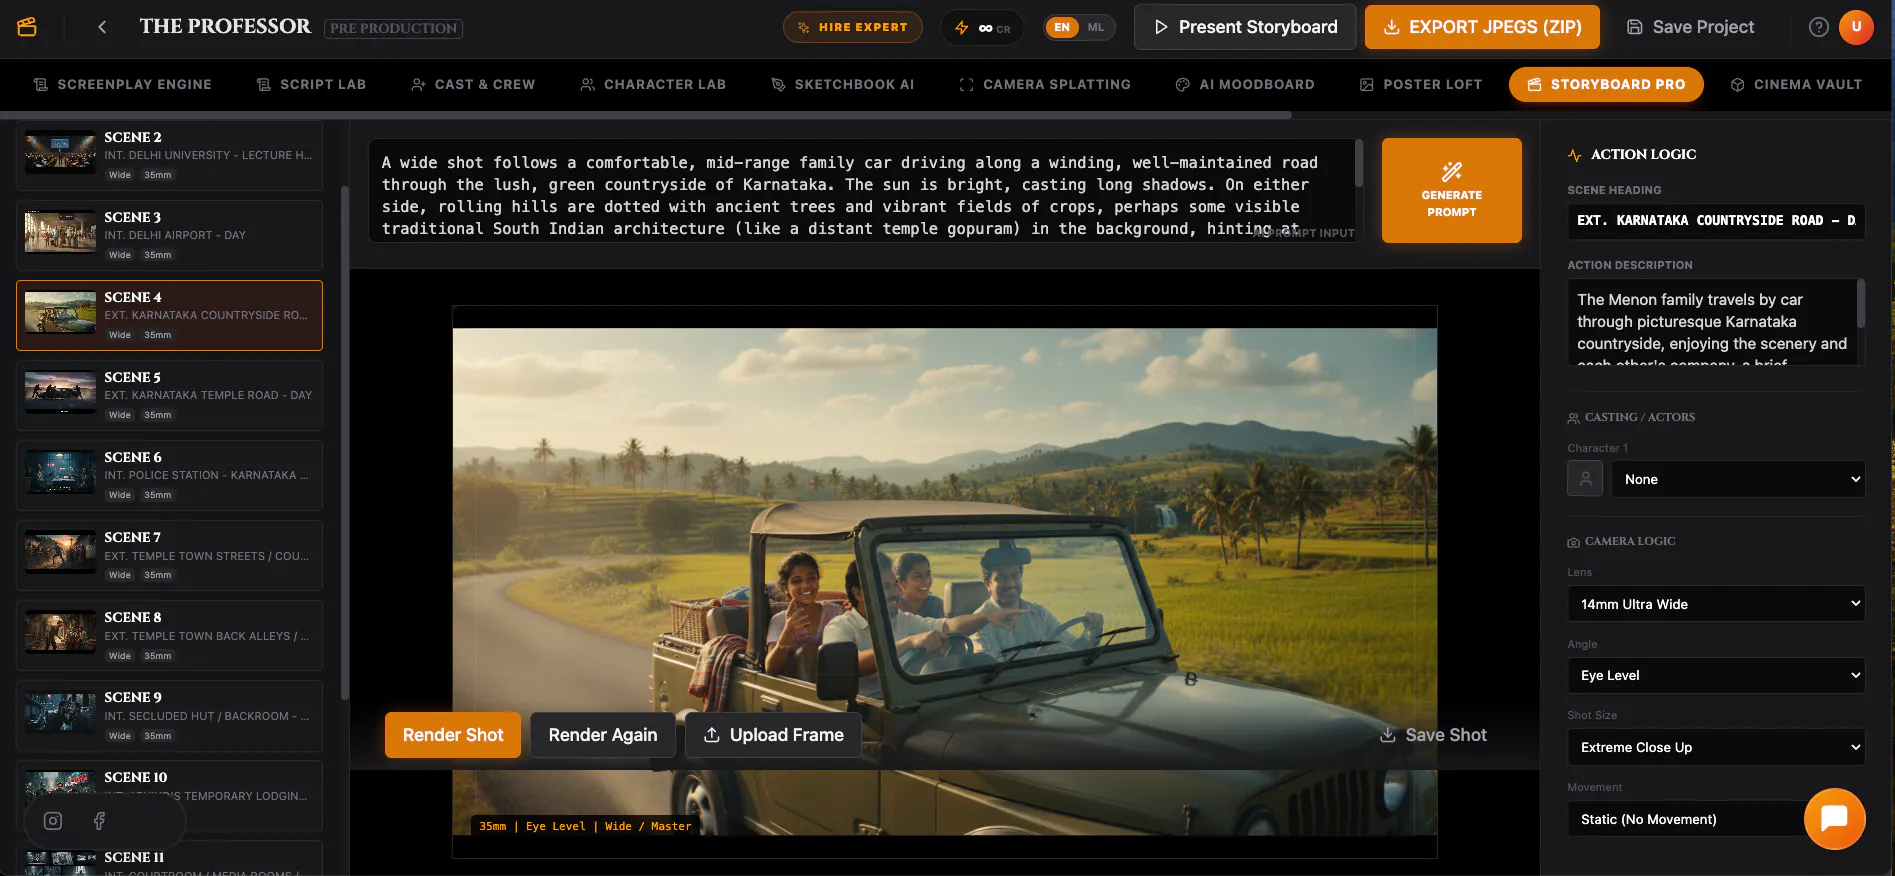The width and height of the screenshot is (1895, 876).
Task: Click the Scene Heading input field
Action: [x=1716, y=220]
